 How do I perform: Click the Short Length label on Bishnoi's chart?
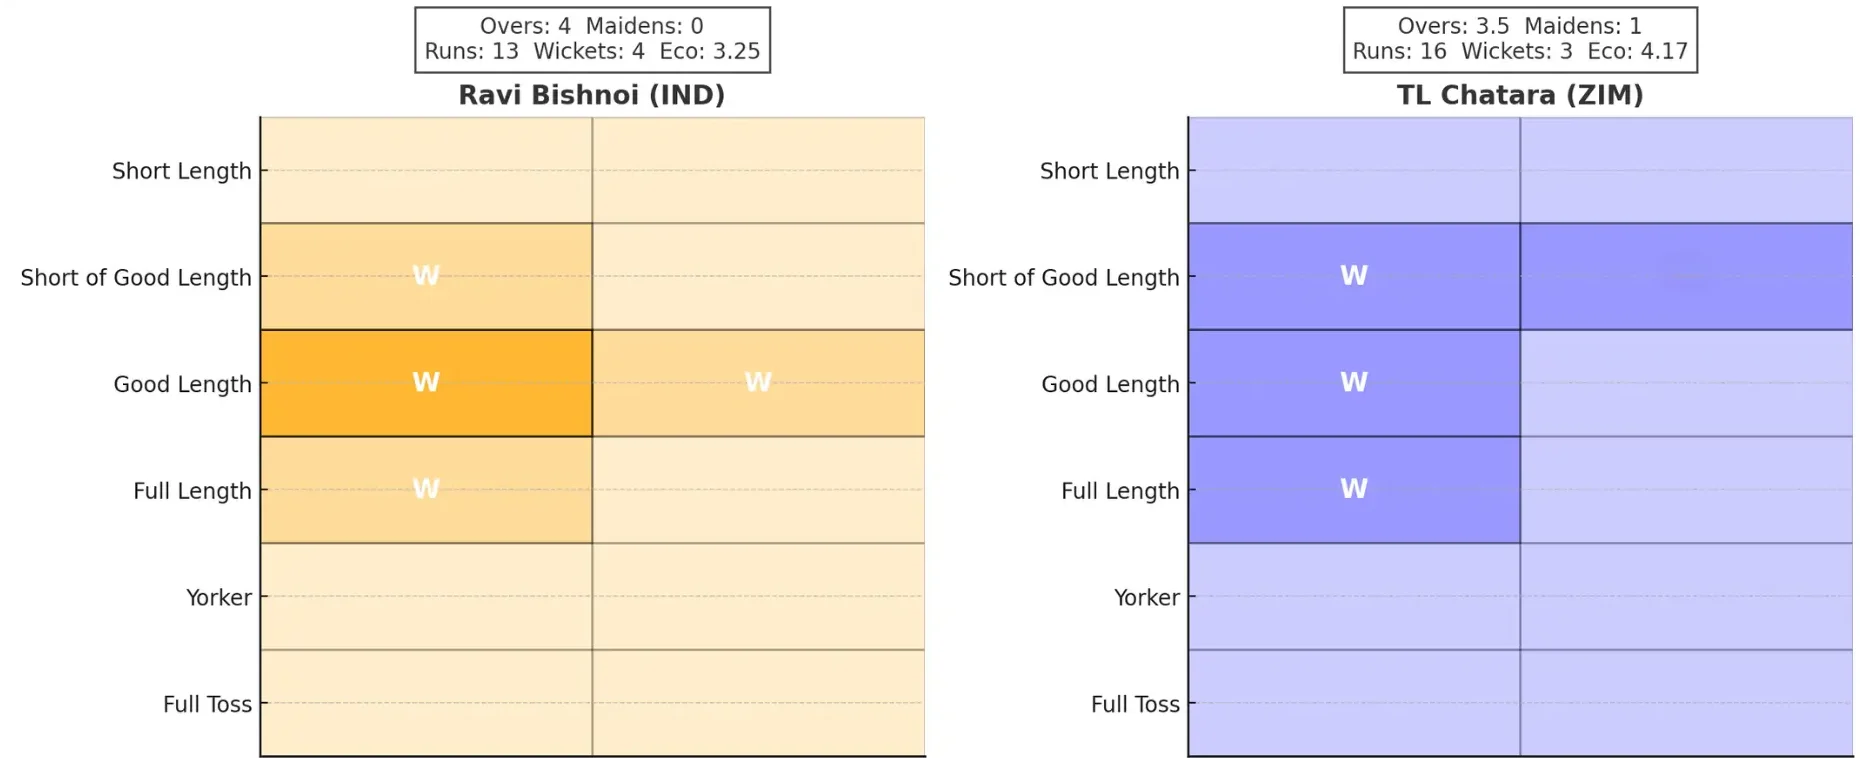pyautogui.click(x=182, y=171)
